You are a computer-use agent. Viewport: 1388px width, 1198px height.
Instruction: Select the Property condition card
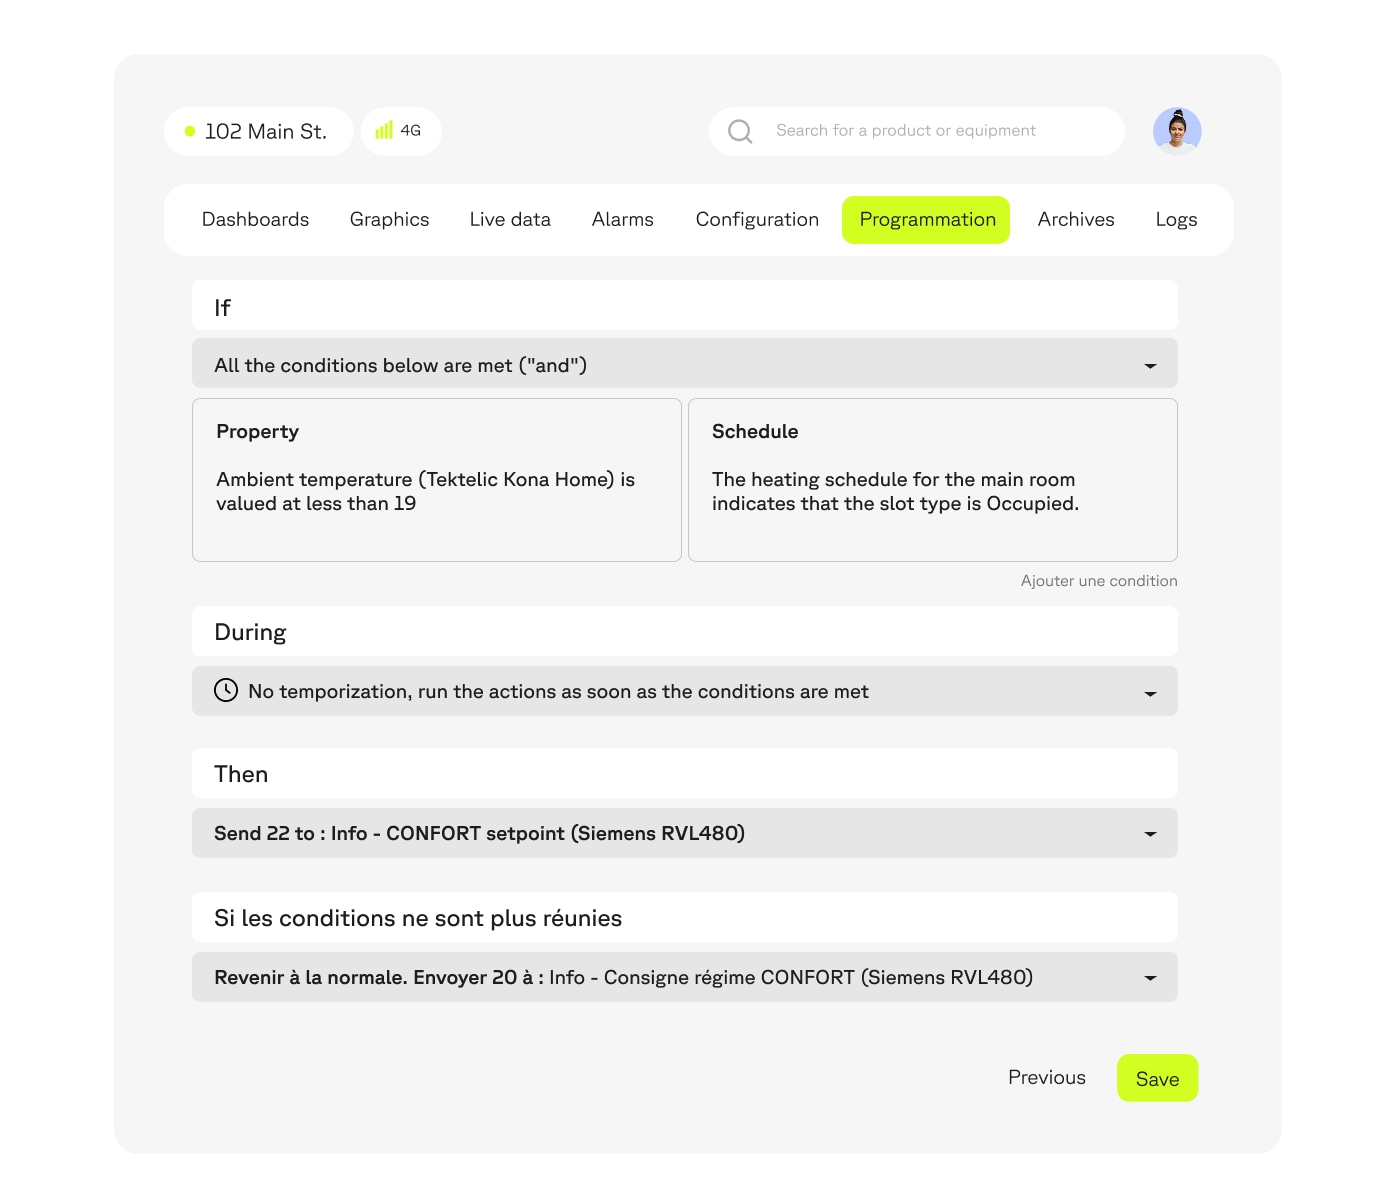(x=437, y=480)
